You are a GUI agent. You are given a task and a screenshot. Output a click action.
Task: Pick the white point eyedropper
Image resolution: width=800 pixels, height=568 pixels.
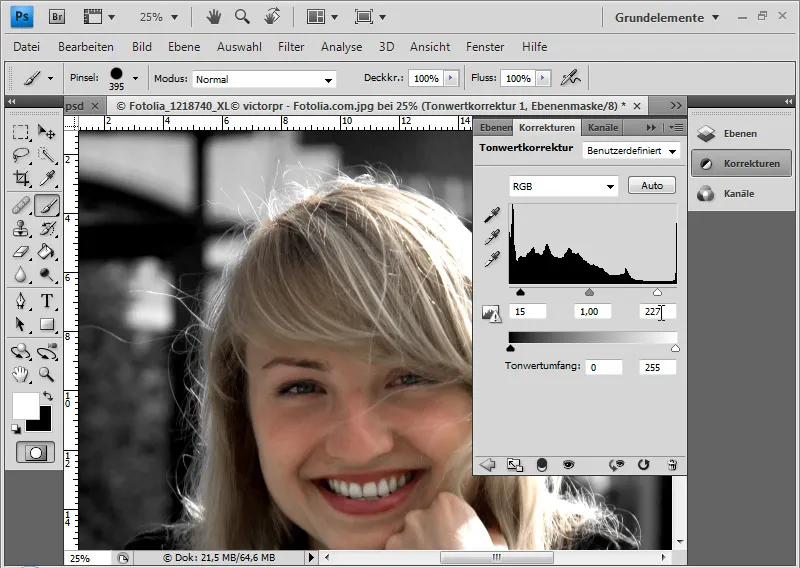492,259
